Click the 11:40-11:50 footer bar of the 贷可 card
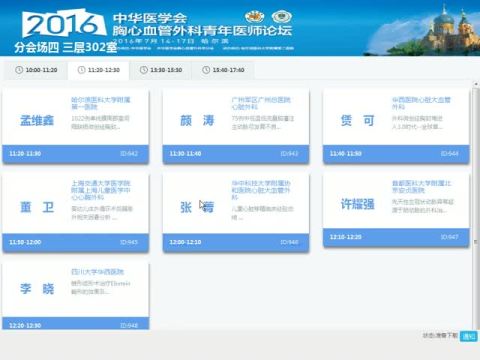Image resolution: width=480 pixels, height=360 pixels. (396, 154)
